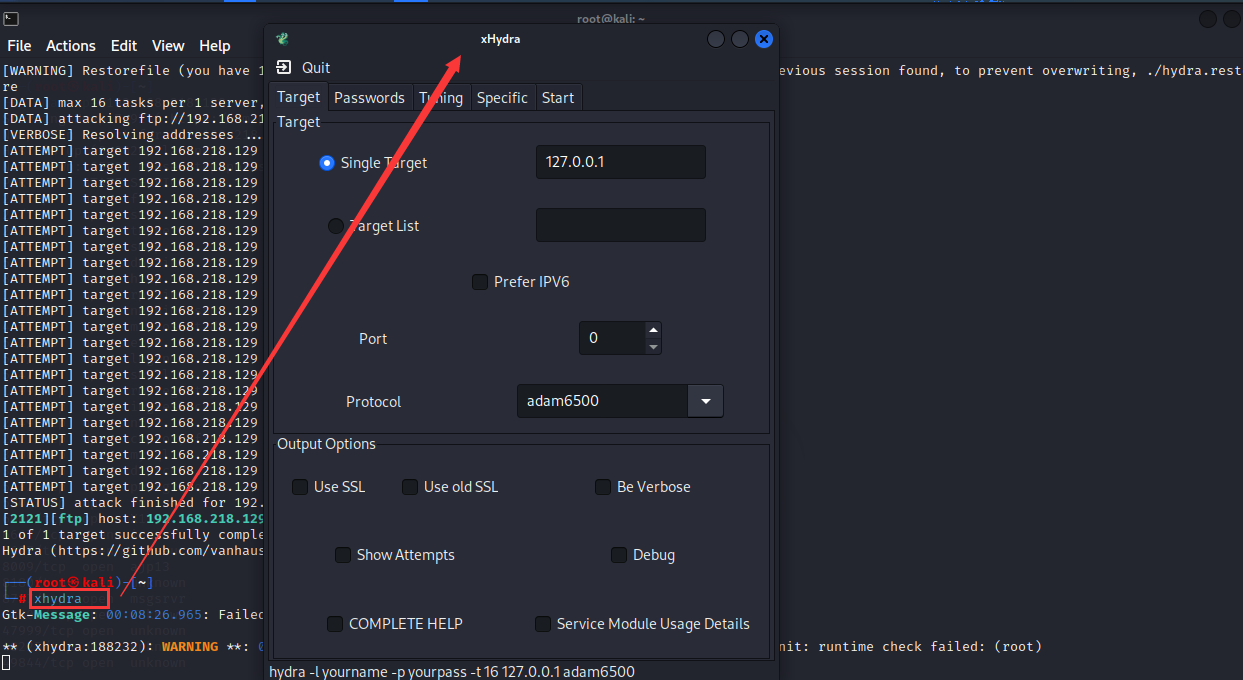Screen dimensions: 1243x680
Task: Click the Port number field
Action: pyautogui.click(x=612, y=338)
